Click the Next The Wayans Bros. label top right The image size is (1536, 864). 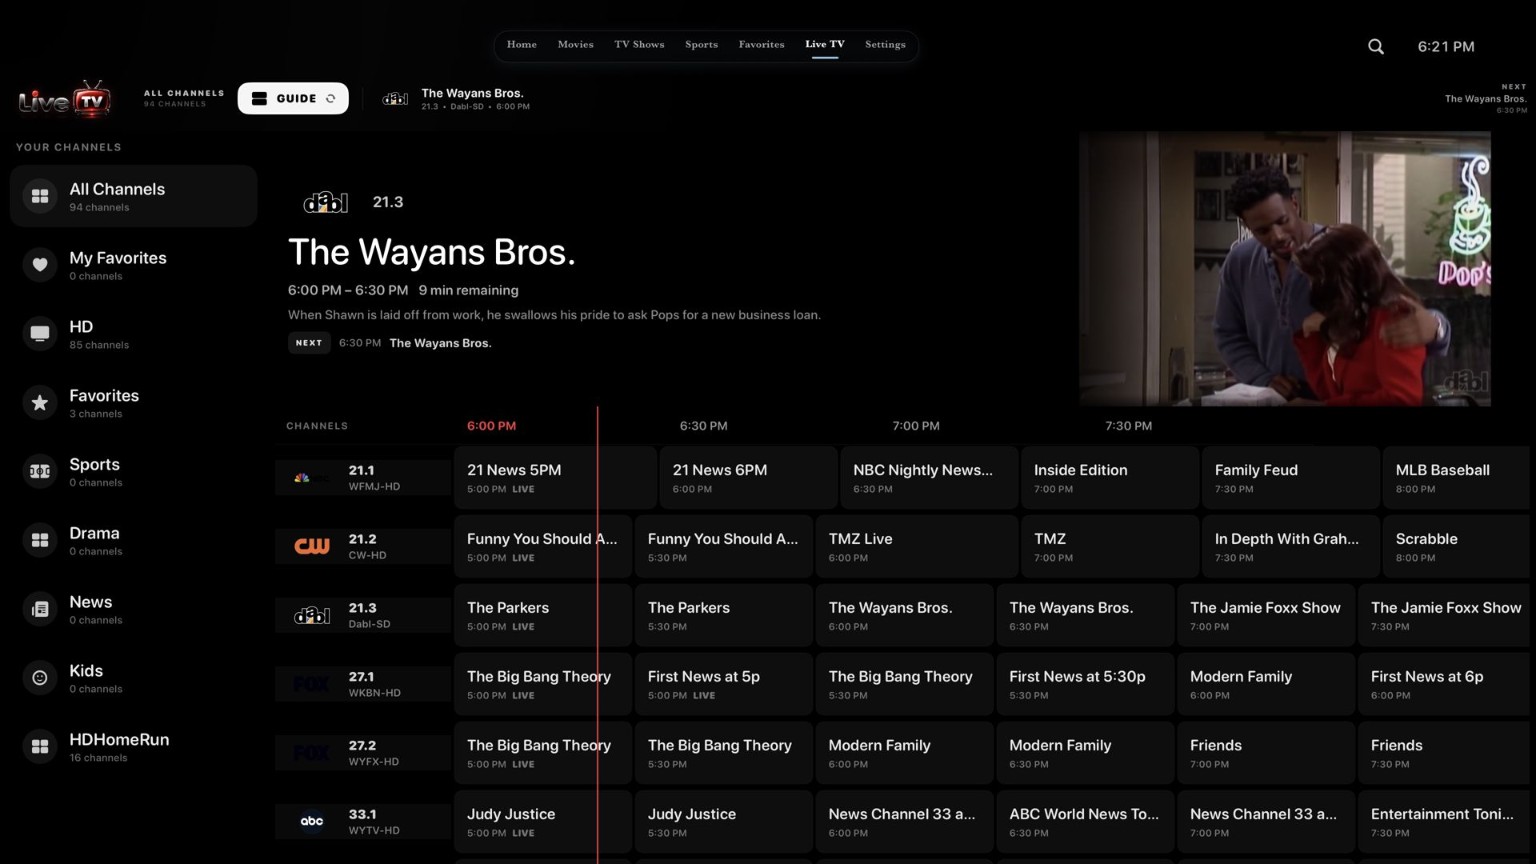point(1485,98)
